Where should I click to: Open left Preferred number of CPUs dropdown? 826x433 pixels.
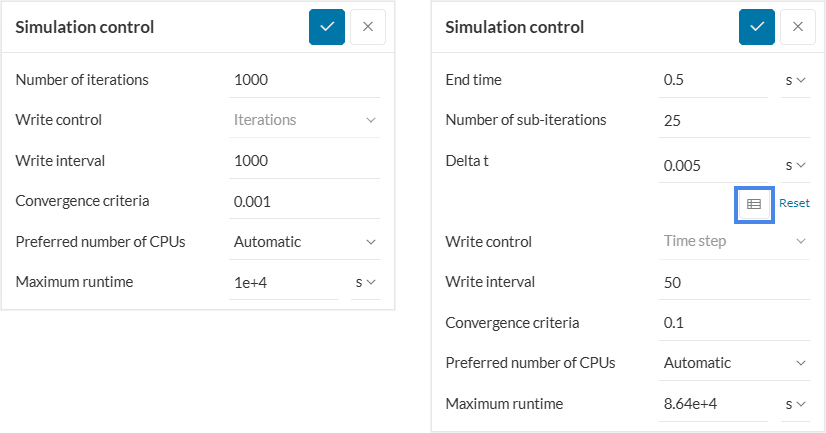point(304,241)
